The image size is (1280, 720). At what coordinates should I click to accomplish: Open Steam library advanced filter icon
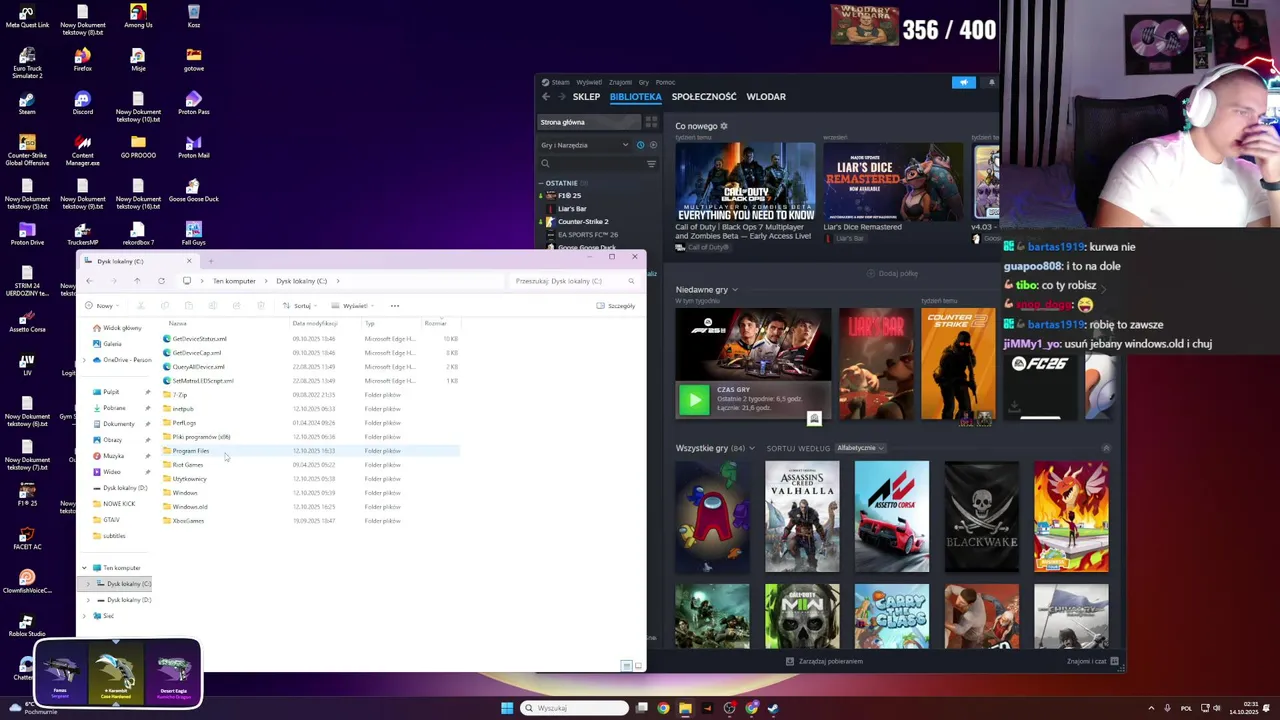click(x=651, y=164)
